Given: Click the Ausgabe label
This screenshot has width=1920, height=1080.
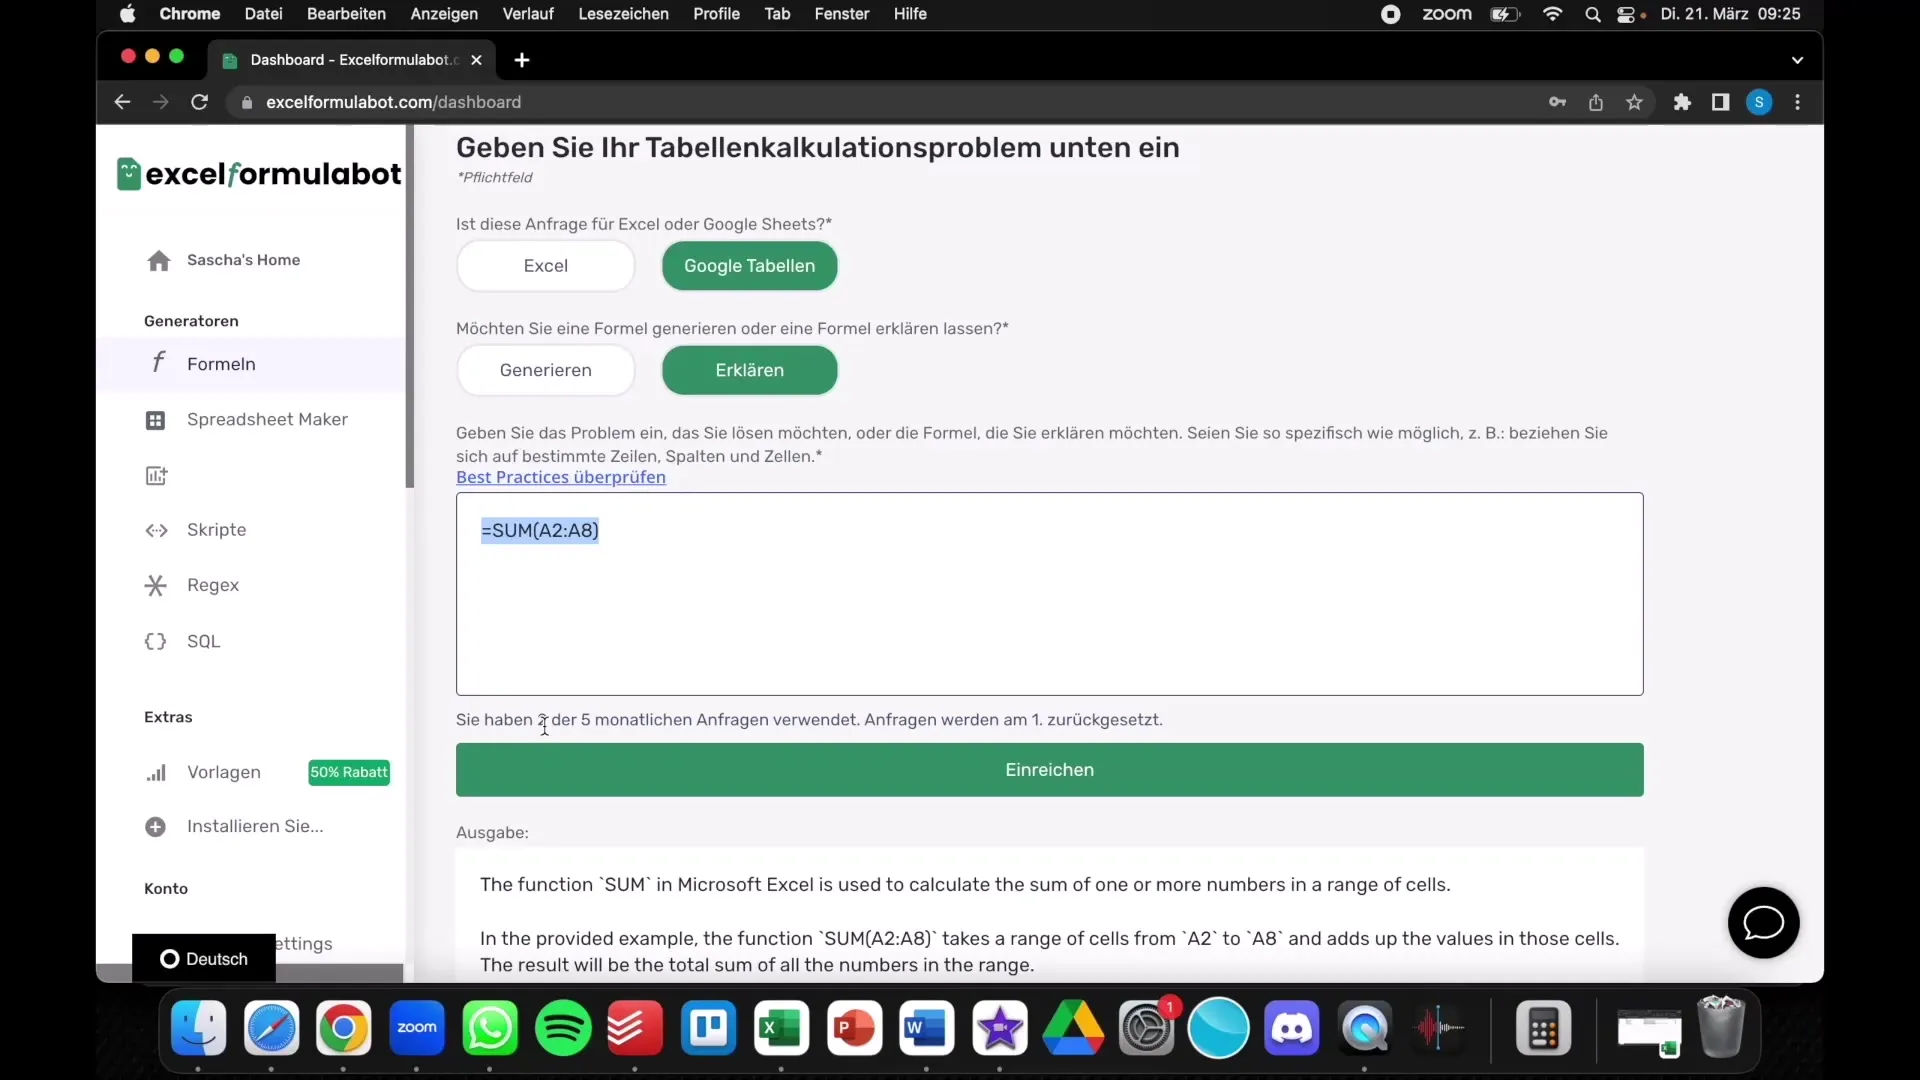Looking at the screenshot, I should [492, 832].
